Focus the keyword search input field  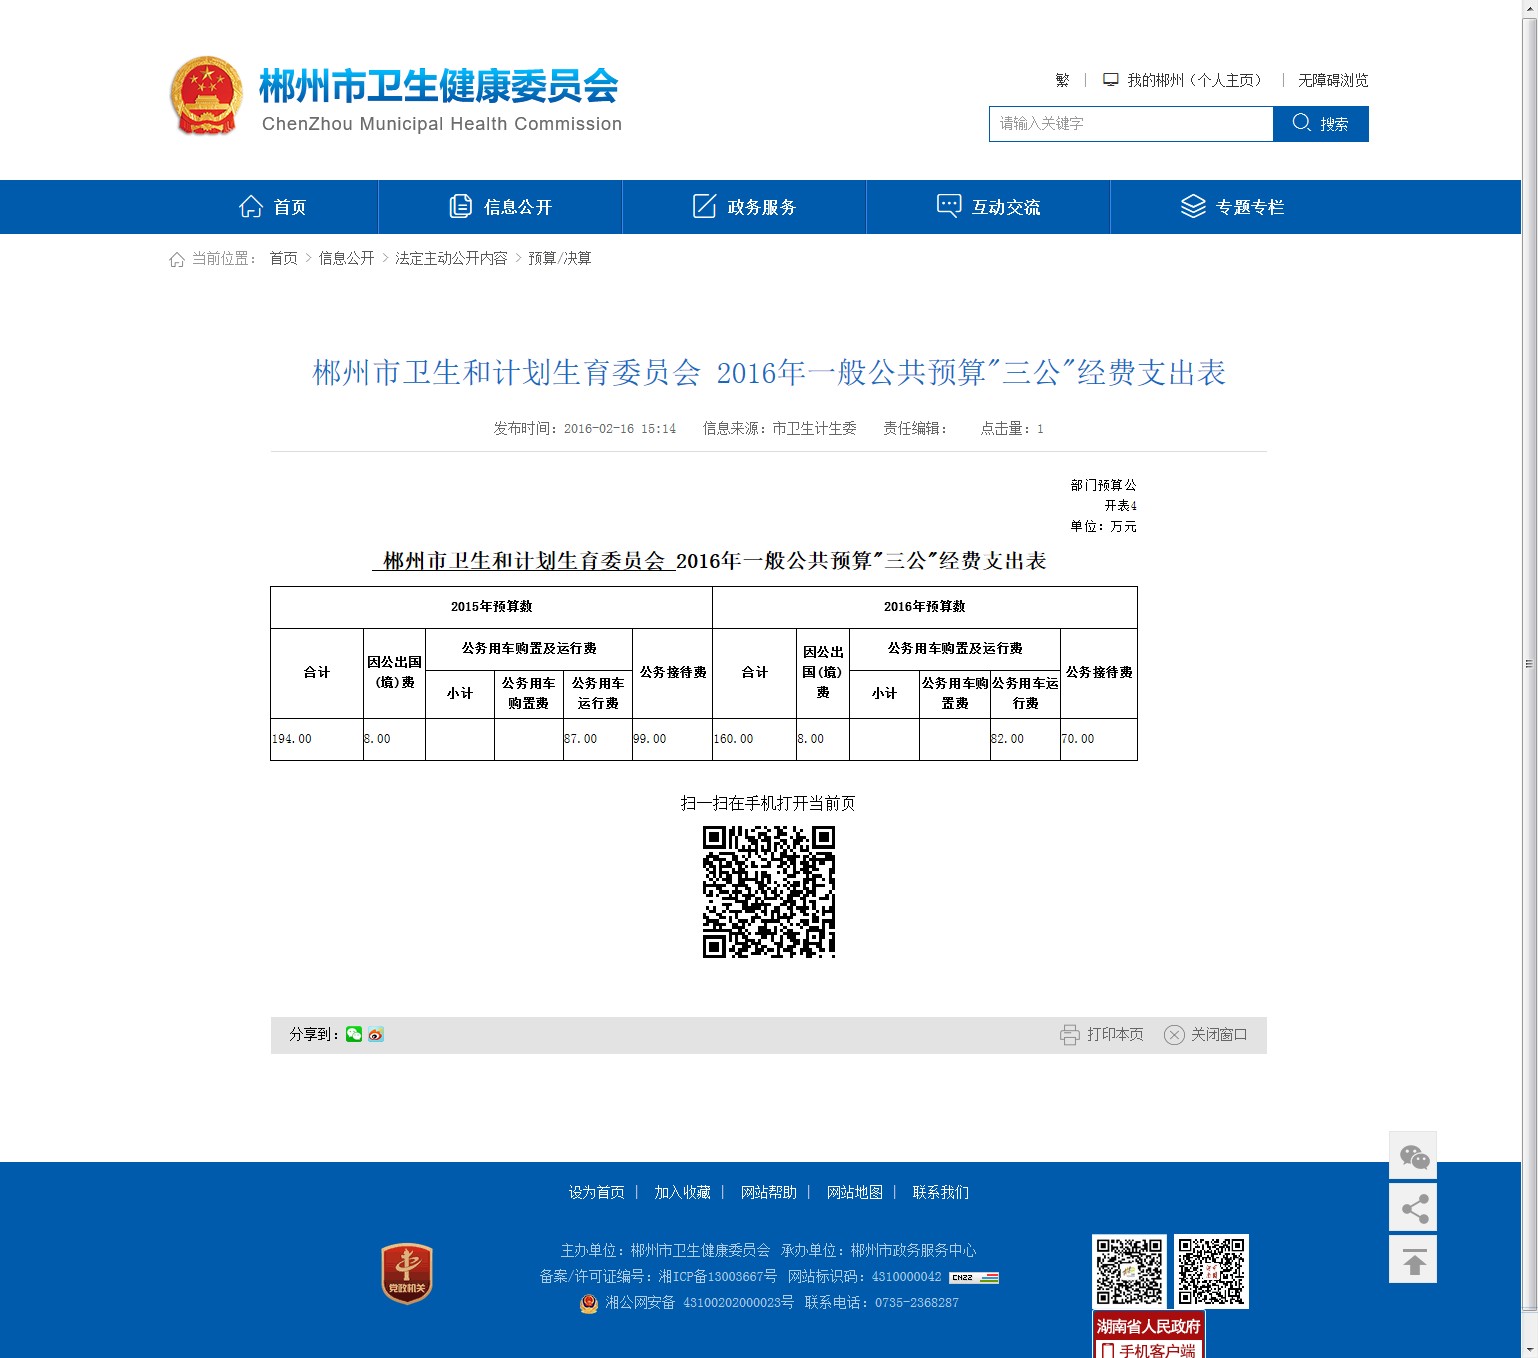click(1130, 124)
